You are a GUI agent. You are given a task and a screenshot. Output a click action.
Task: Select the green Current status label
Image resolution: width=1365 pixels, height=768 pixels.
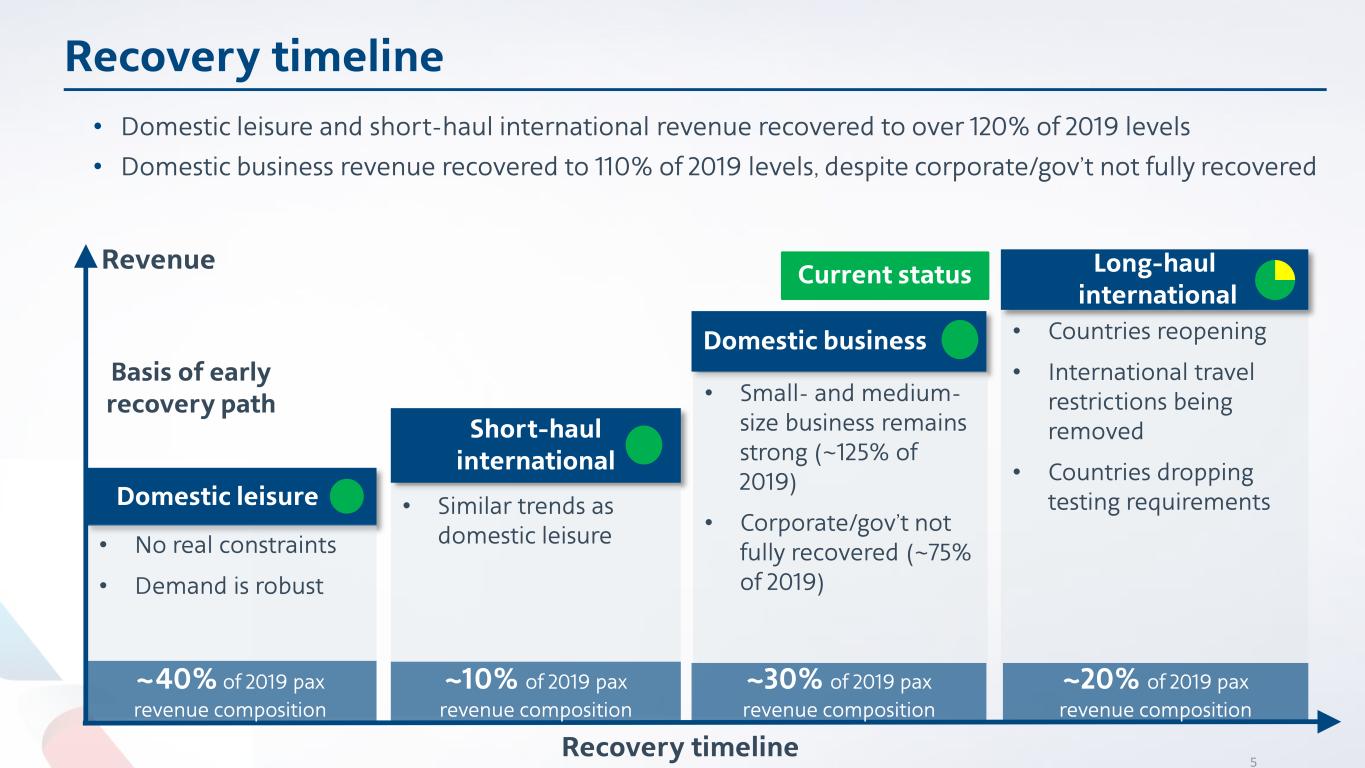(x=884, y=275)
